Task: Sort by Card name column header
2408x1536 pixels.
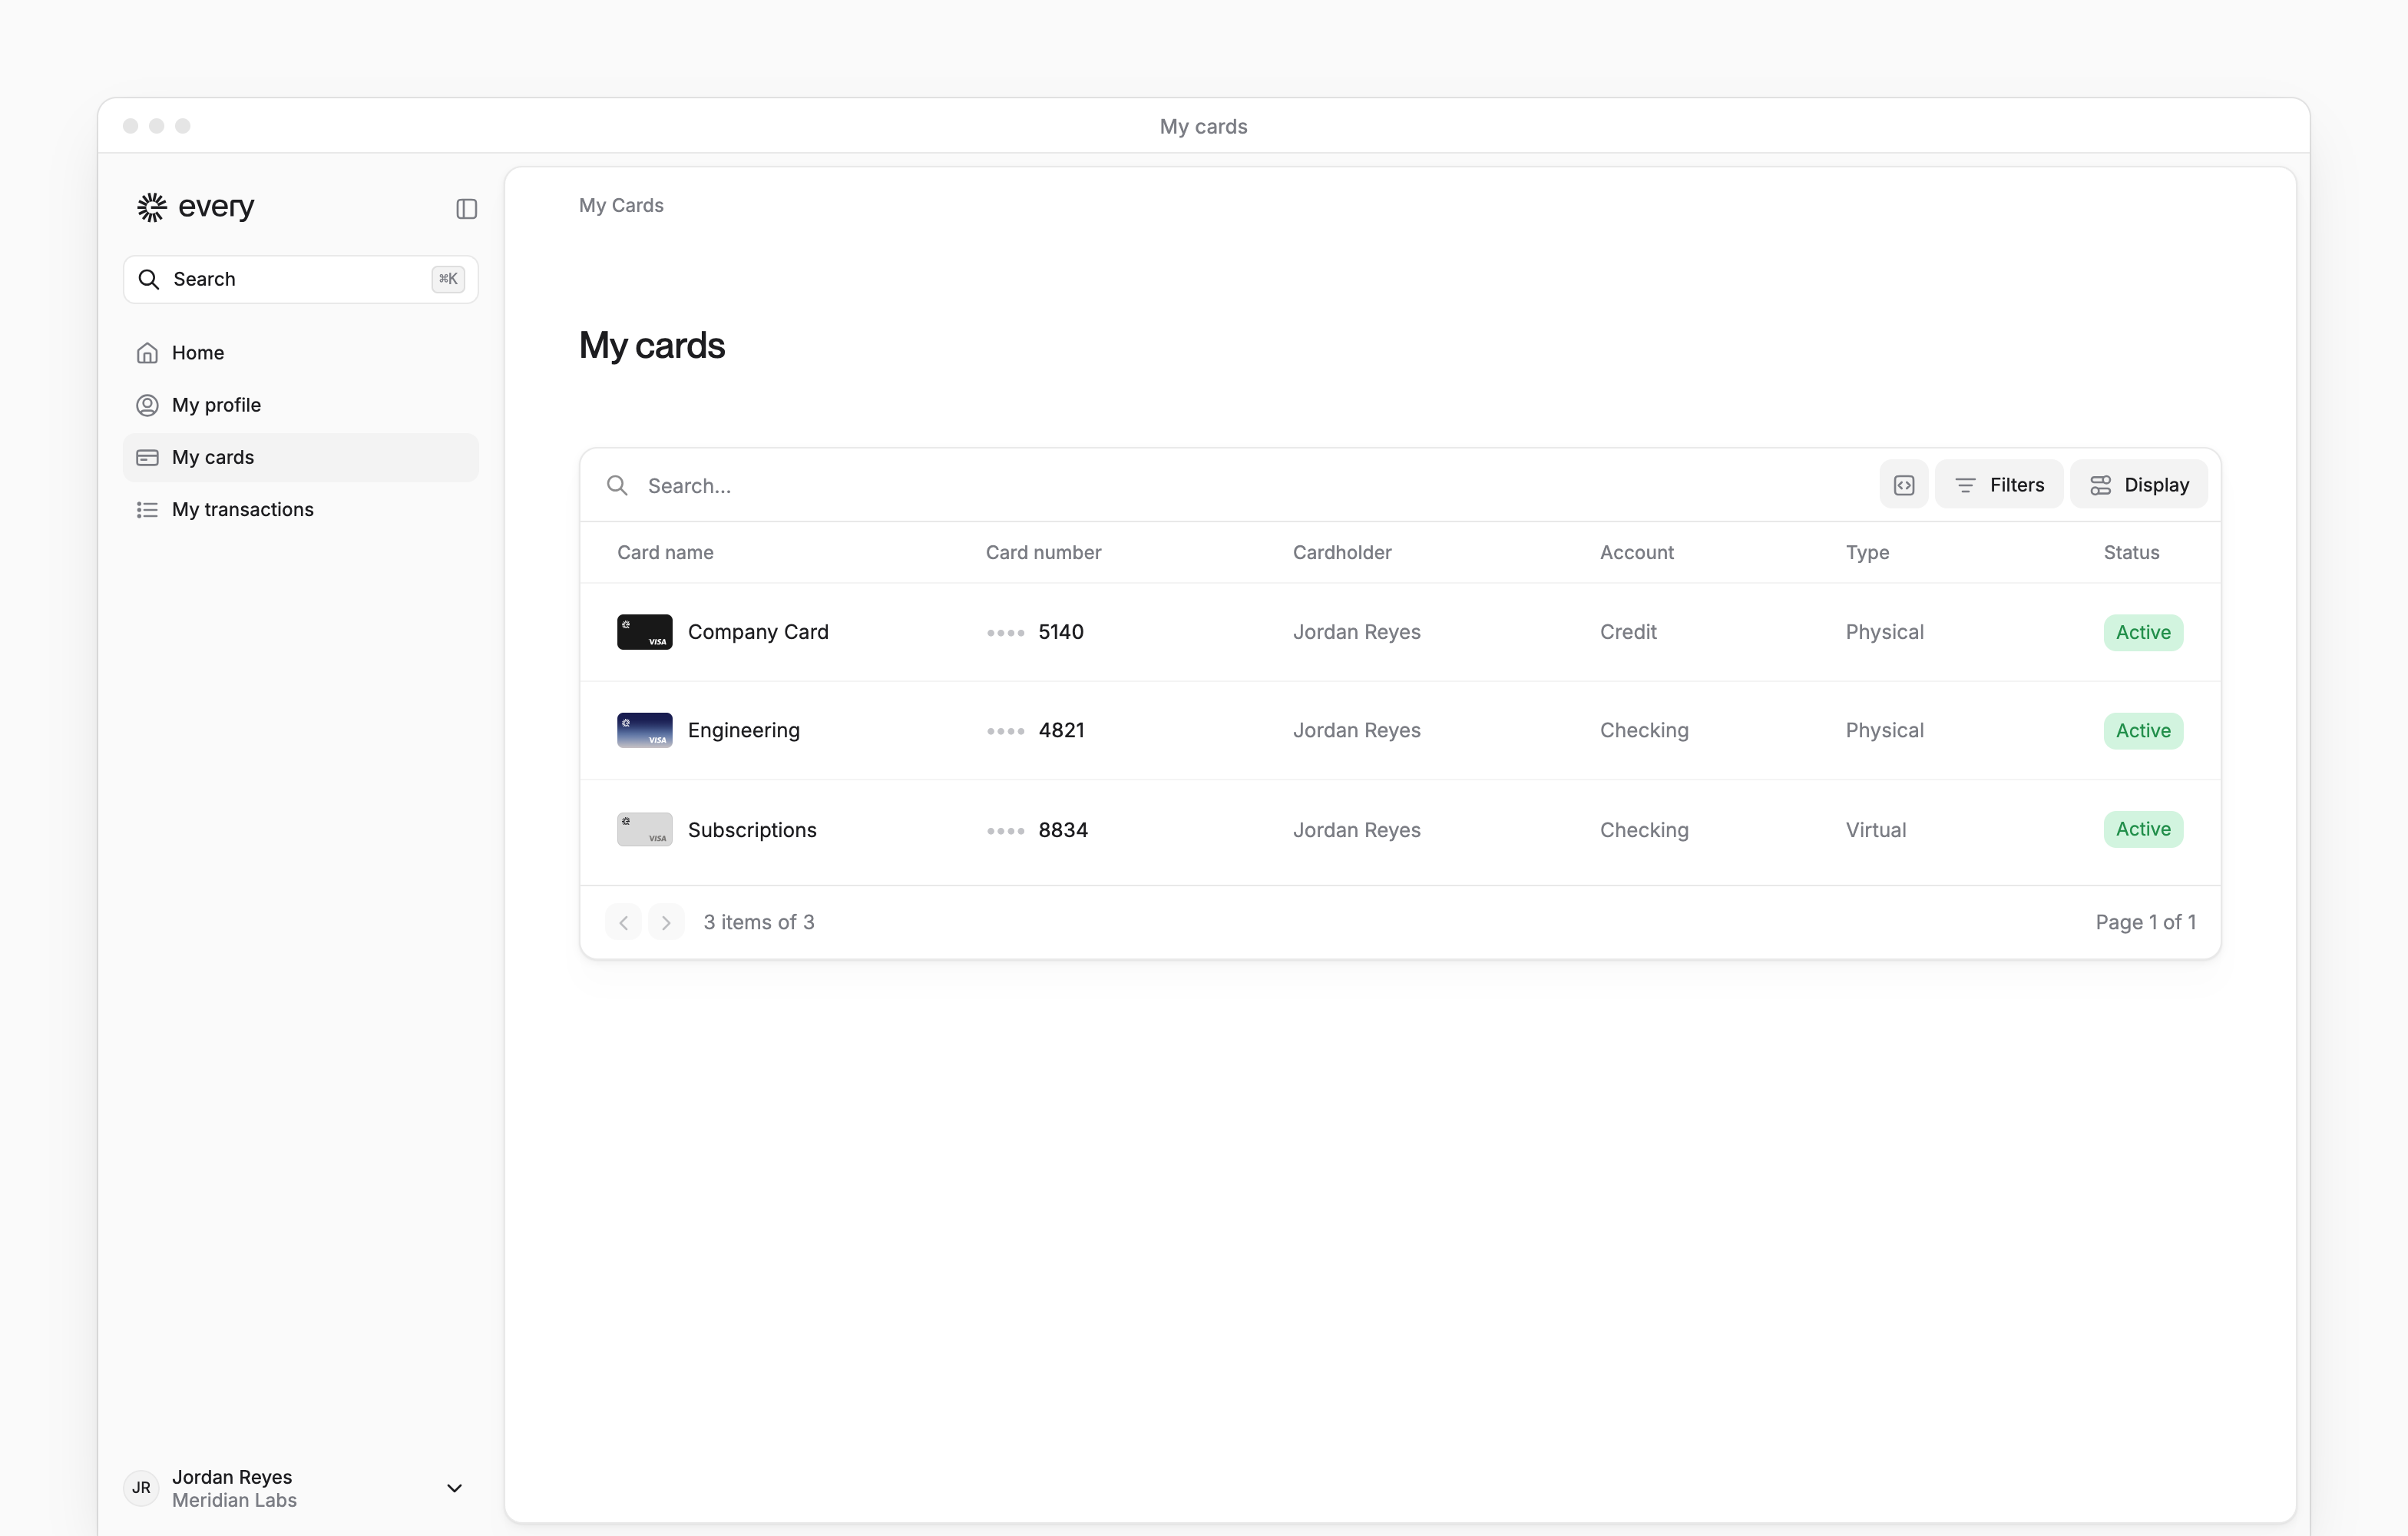Action: click(x=665, y=552)
